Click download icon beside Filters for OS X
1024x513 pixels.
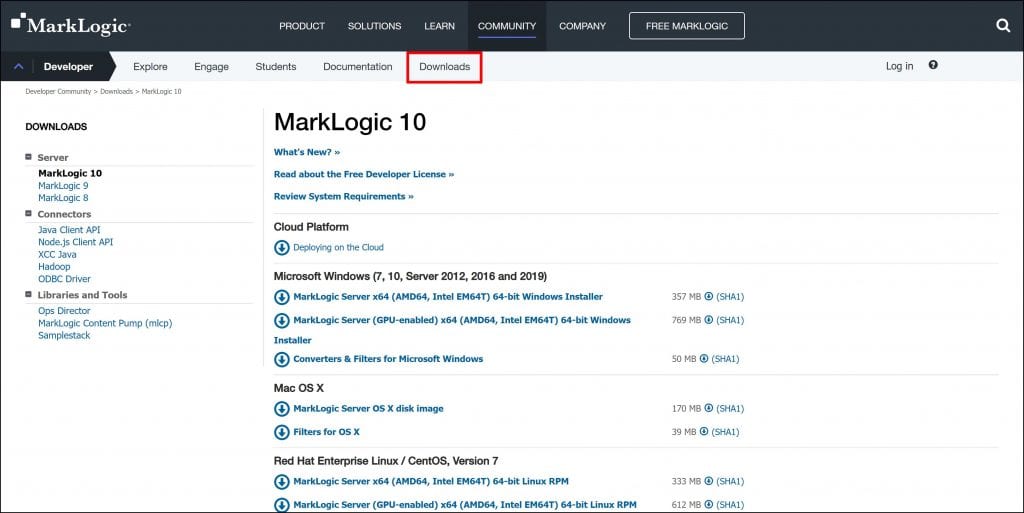click(x=282, y=432)
